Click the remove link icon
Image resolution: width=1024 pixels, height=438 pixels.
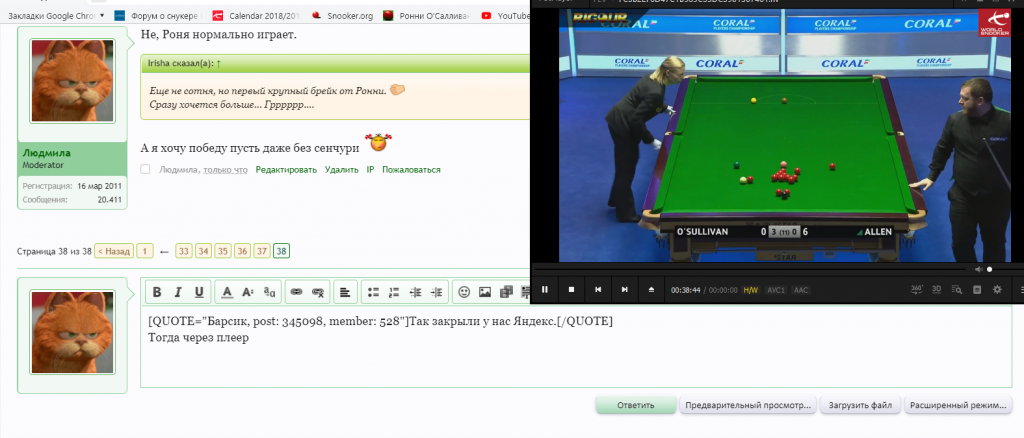(x=318, y=292)
